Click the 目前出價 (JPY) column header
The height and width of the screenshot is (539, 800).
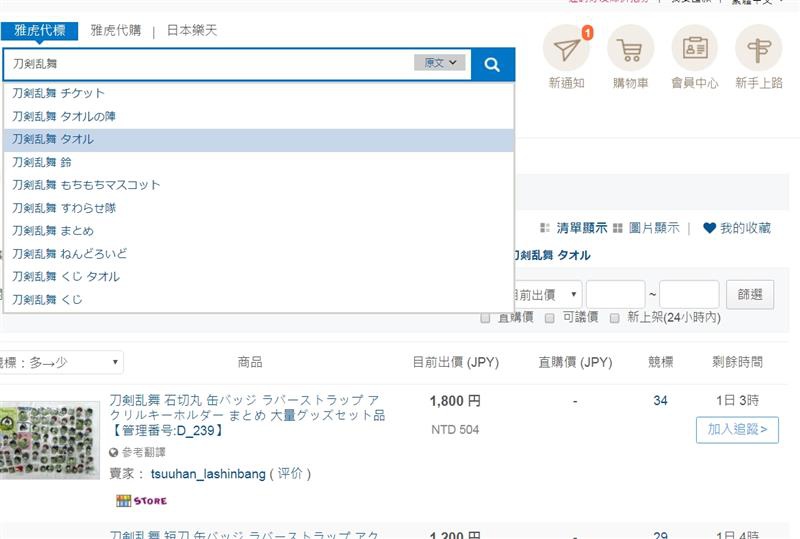pos(455,362)
